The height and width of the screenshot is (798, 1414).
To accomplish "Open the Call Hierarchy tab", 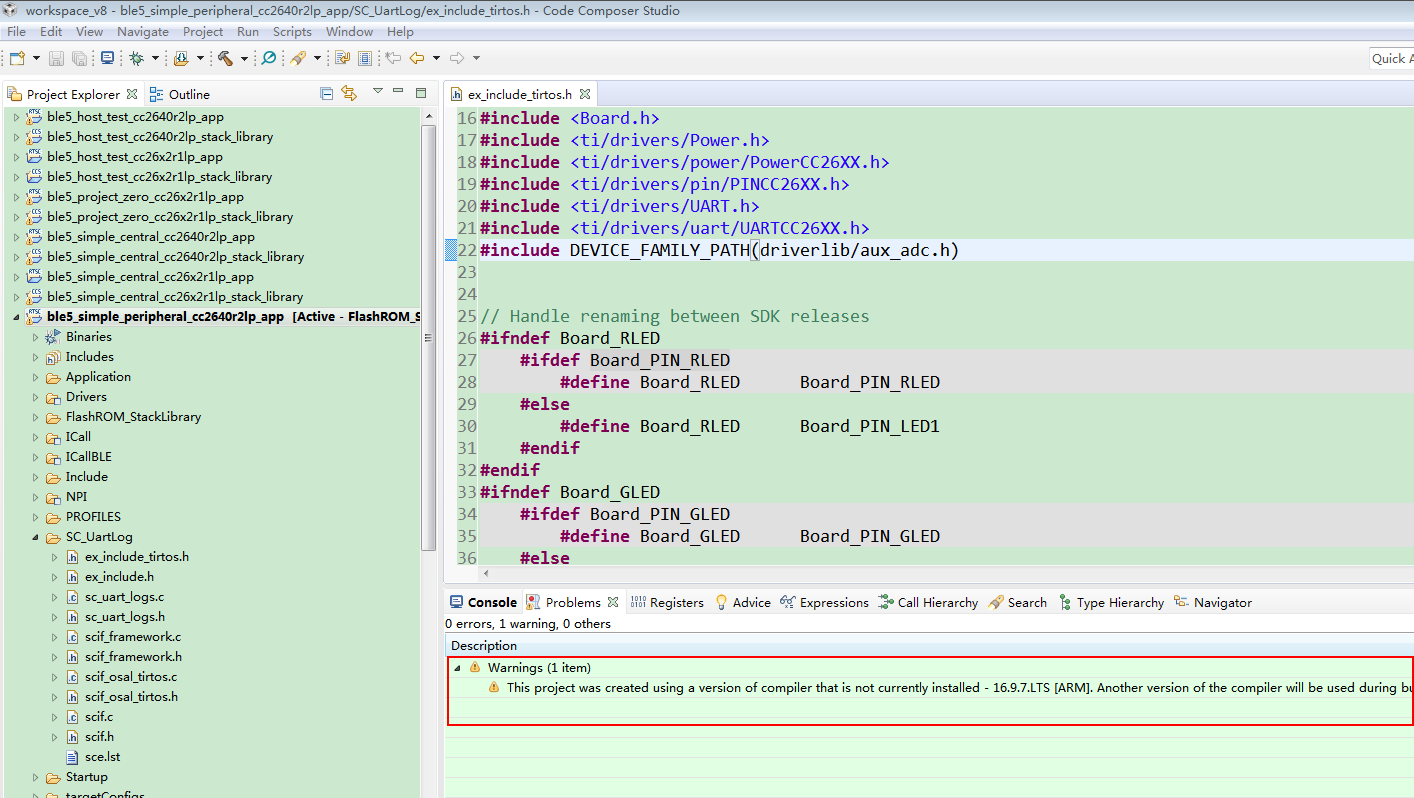I will [928, 603].
